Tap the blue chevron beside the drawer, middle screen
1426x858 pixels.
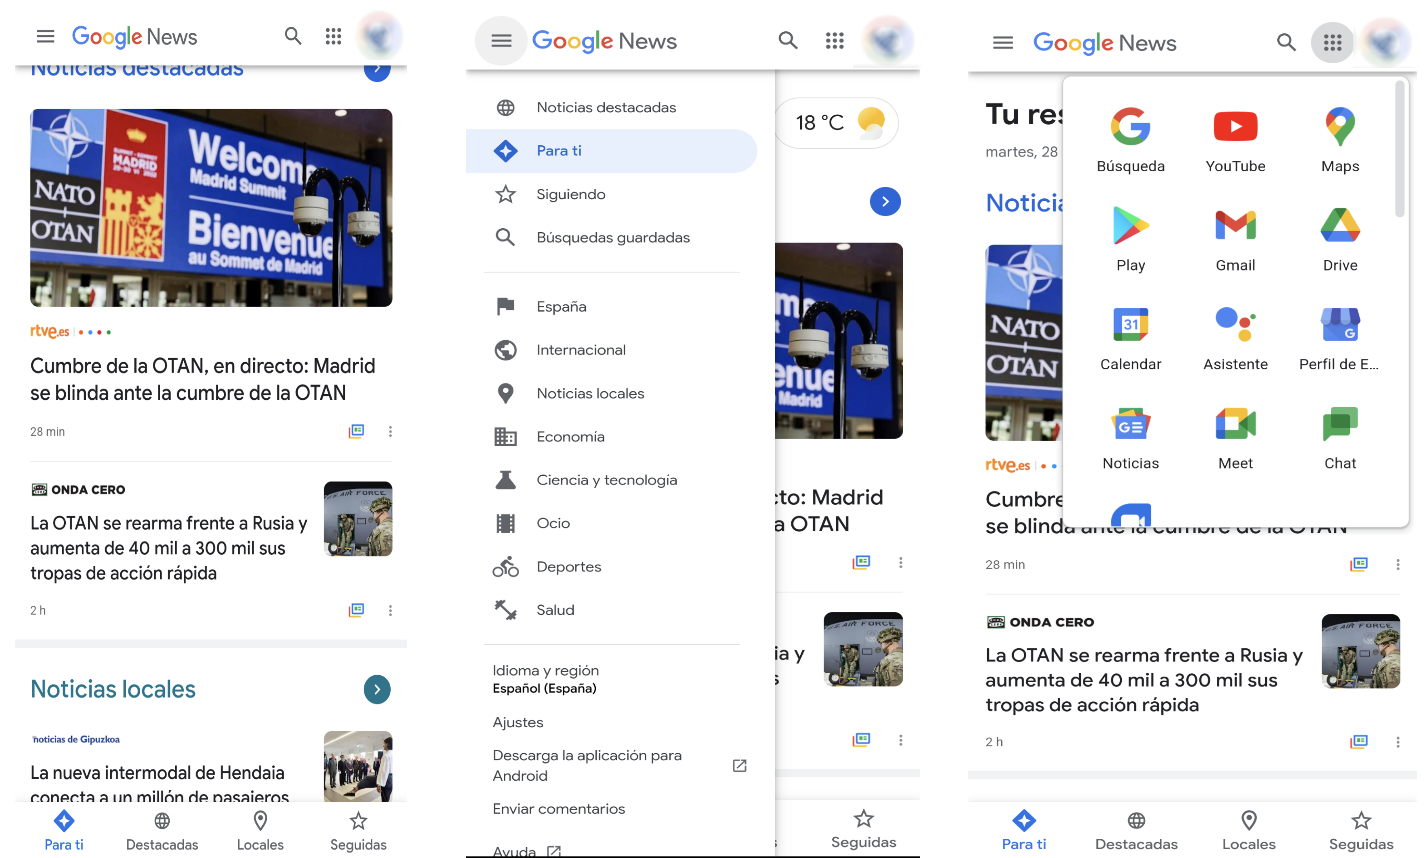[885, 201]
